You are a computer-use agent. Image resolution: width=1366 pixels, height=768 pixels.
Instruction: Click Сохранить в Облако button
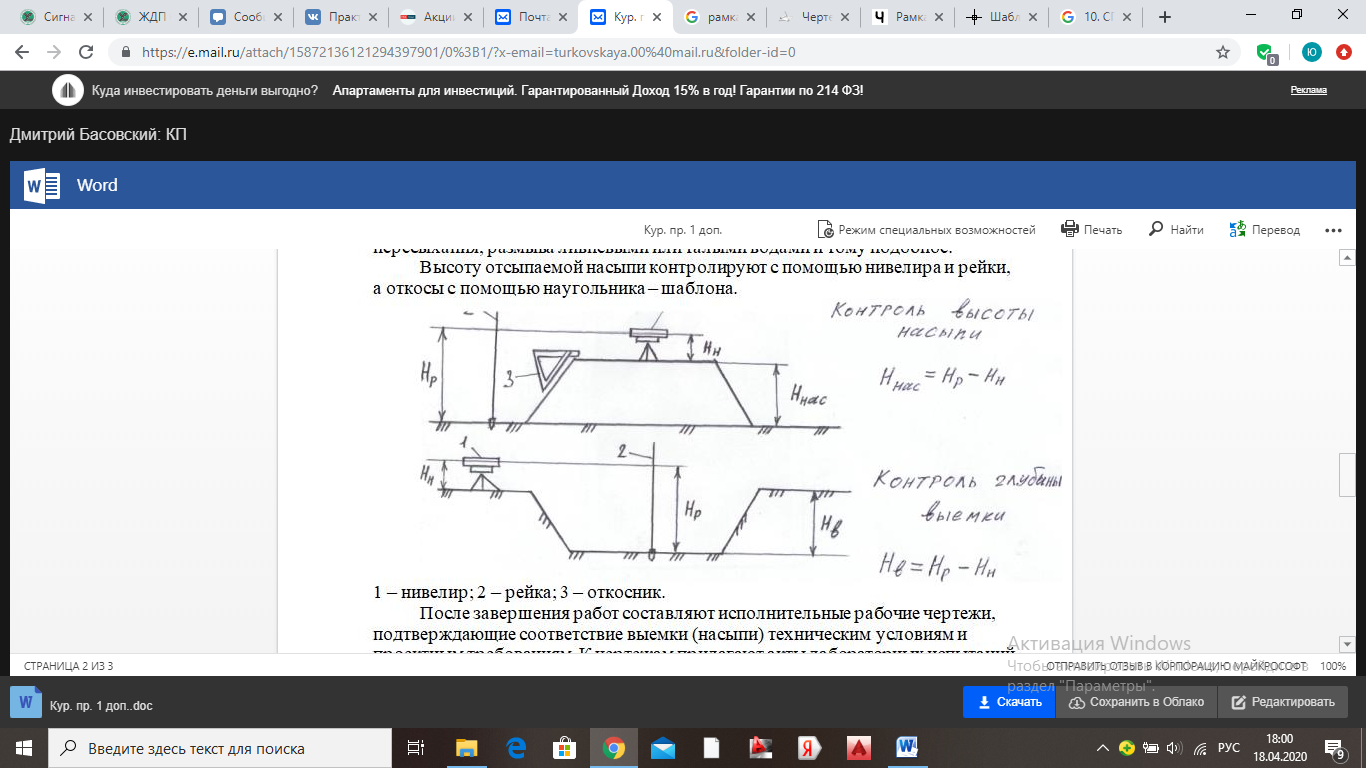coord(1137,702)
